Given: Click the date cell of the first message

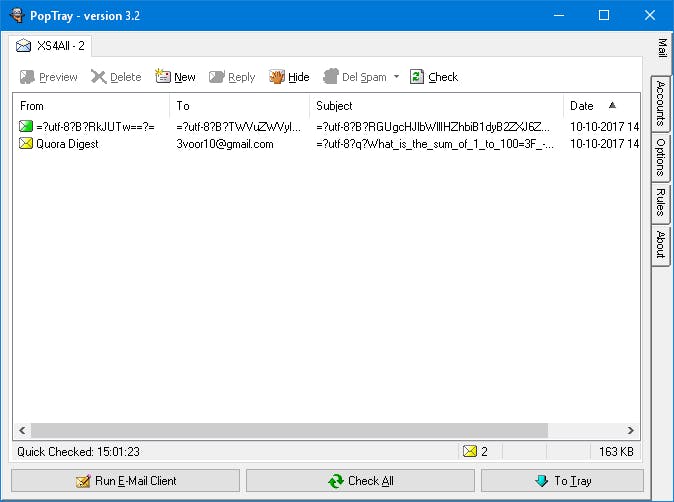Looking at the screenshot, I should (x=604, y=127).
